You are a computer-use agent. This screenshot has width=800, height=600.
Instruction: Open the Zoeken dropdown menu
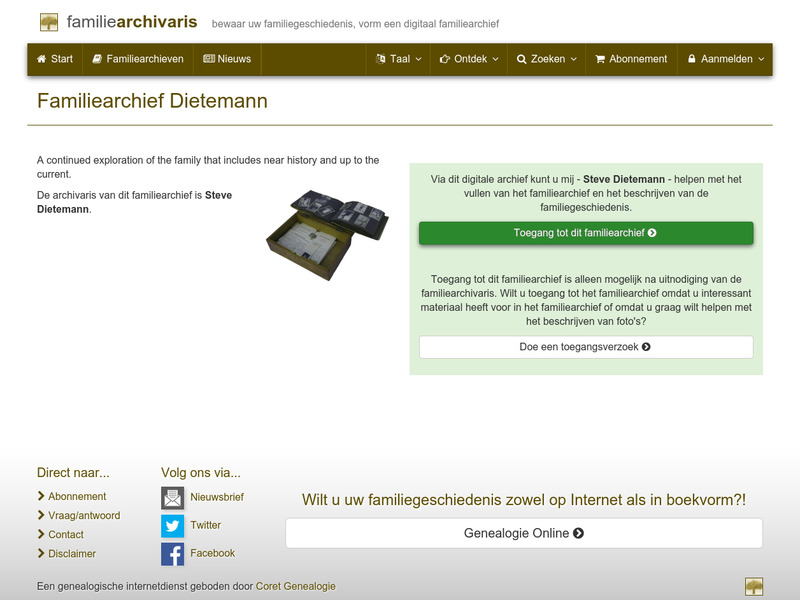546,59
